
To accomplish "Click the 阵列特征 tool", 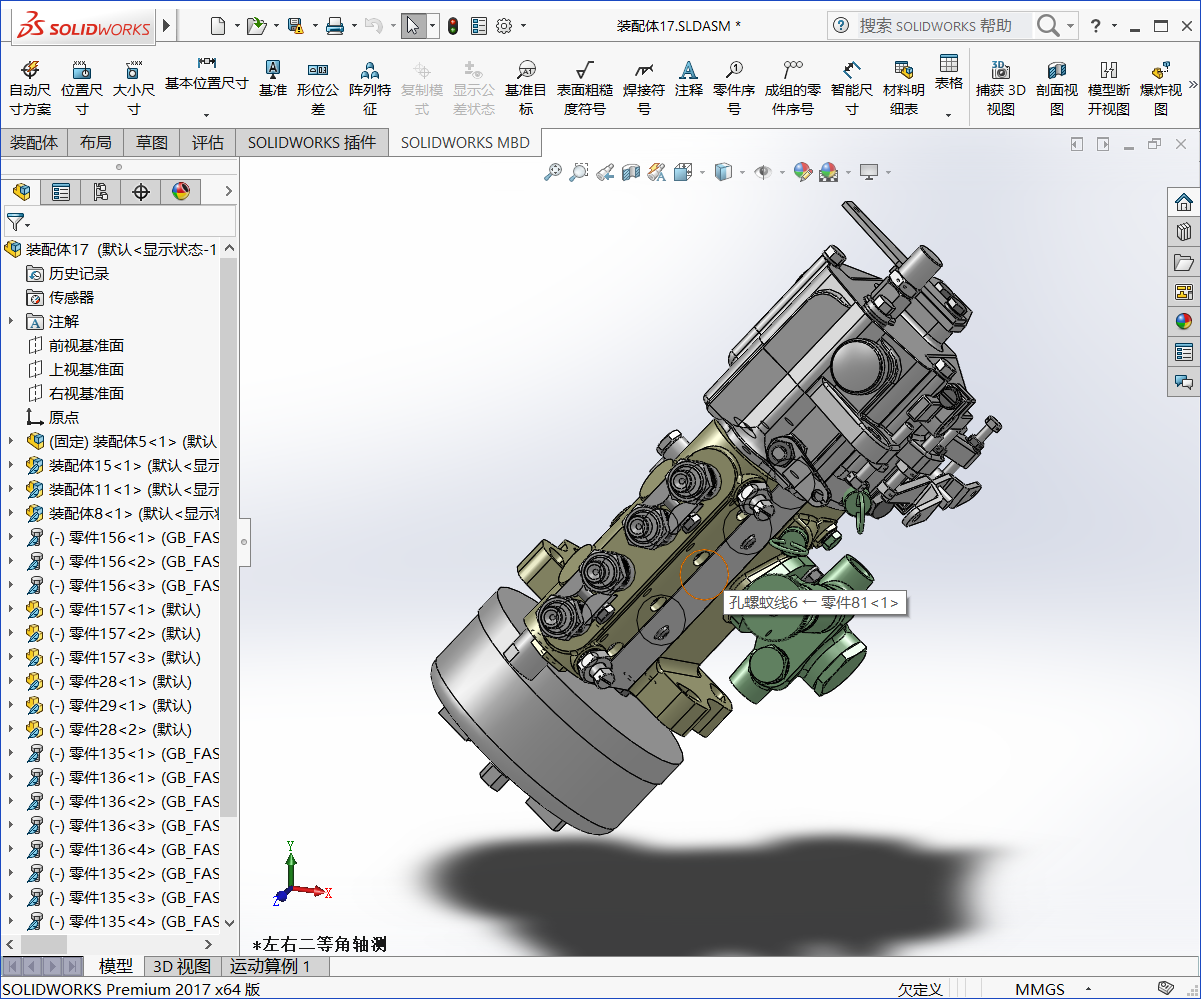I will (370, 87).
